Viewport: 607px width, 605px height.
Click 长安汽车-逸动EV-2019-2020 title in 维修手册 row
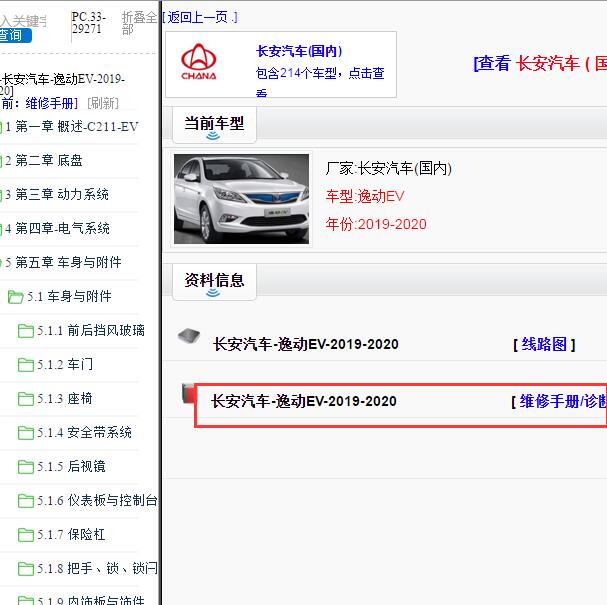[x=304, y=401]
